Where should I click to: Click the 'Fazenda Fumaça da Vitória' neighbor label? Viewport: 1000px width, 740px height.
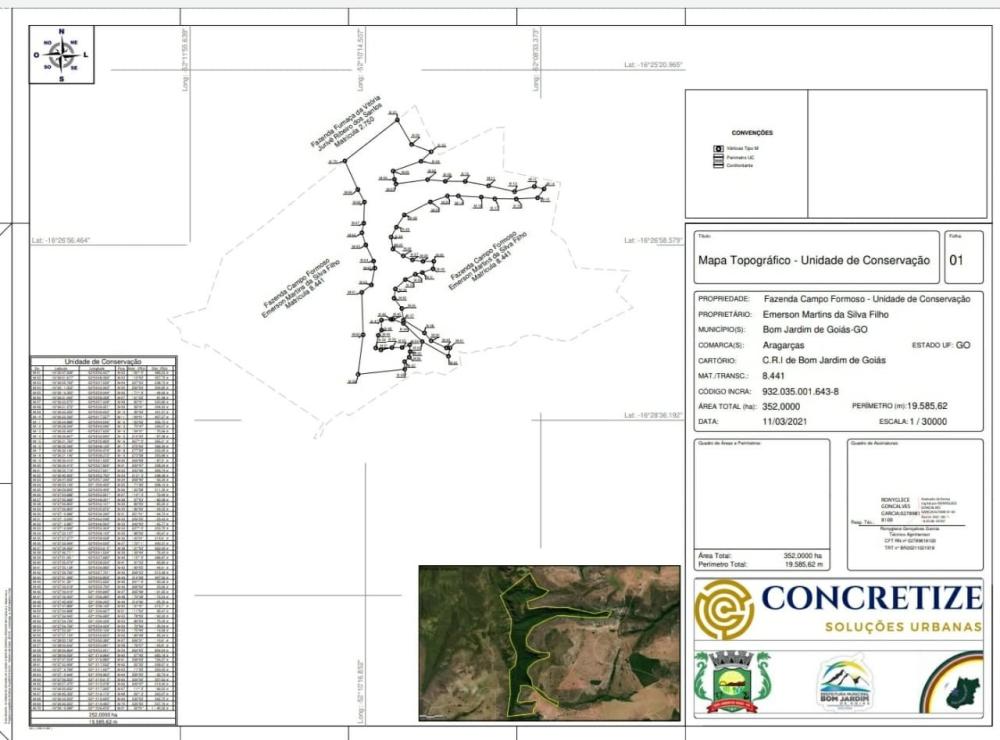click(x=344, y=121)
